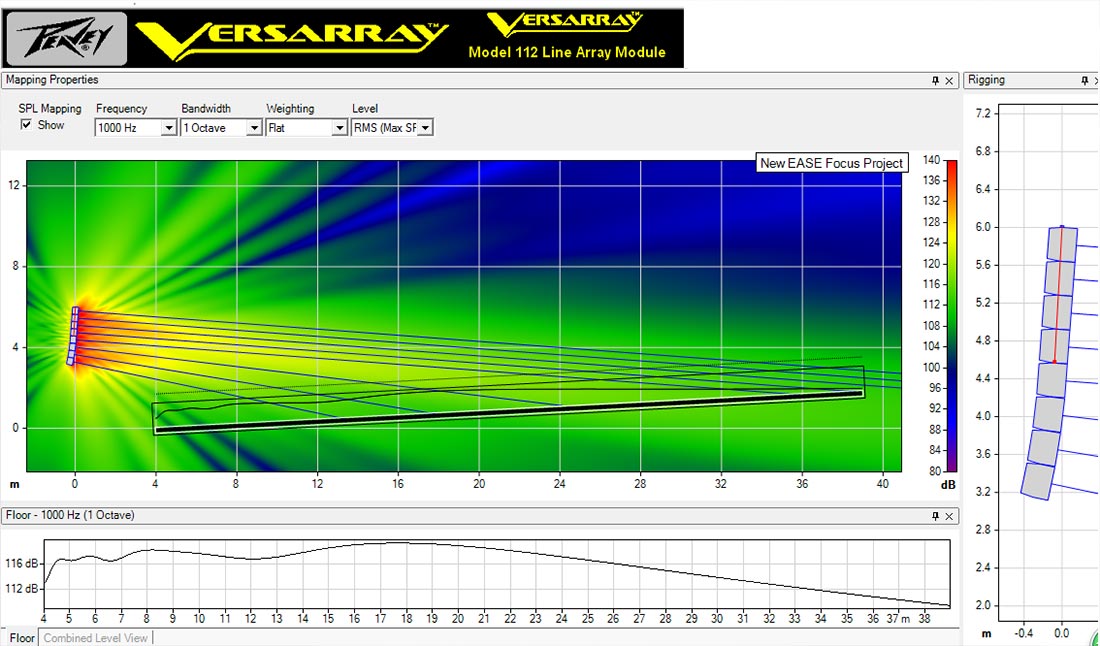Click the 116 dB axis label
The image size is (1100, 646).
(x=22, y=564)
